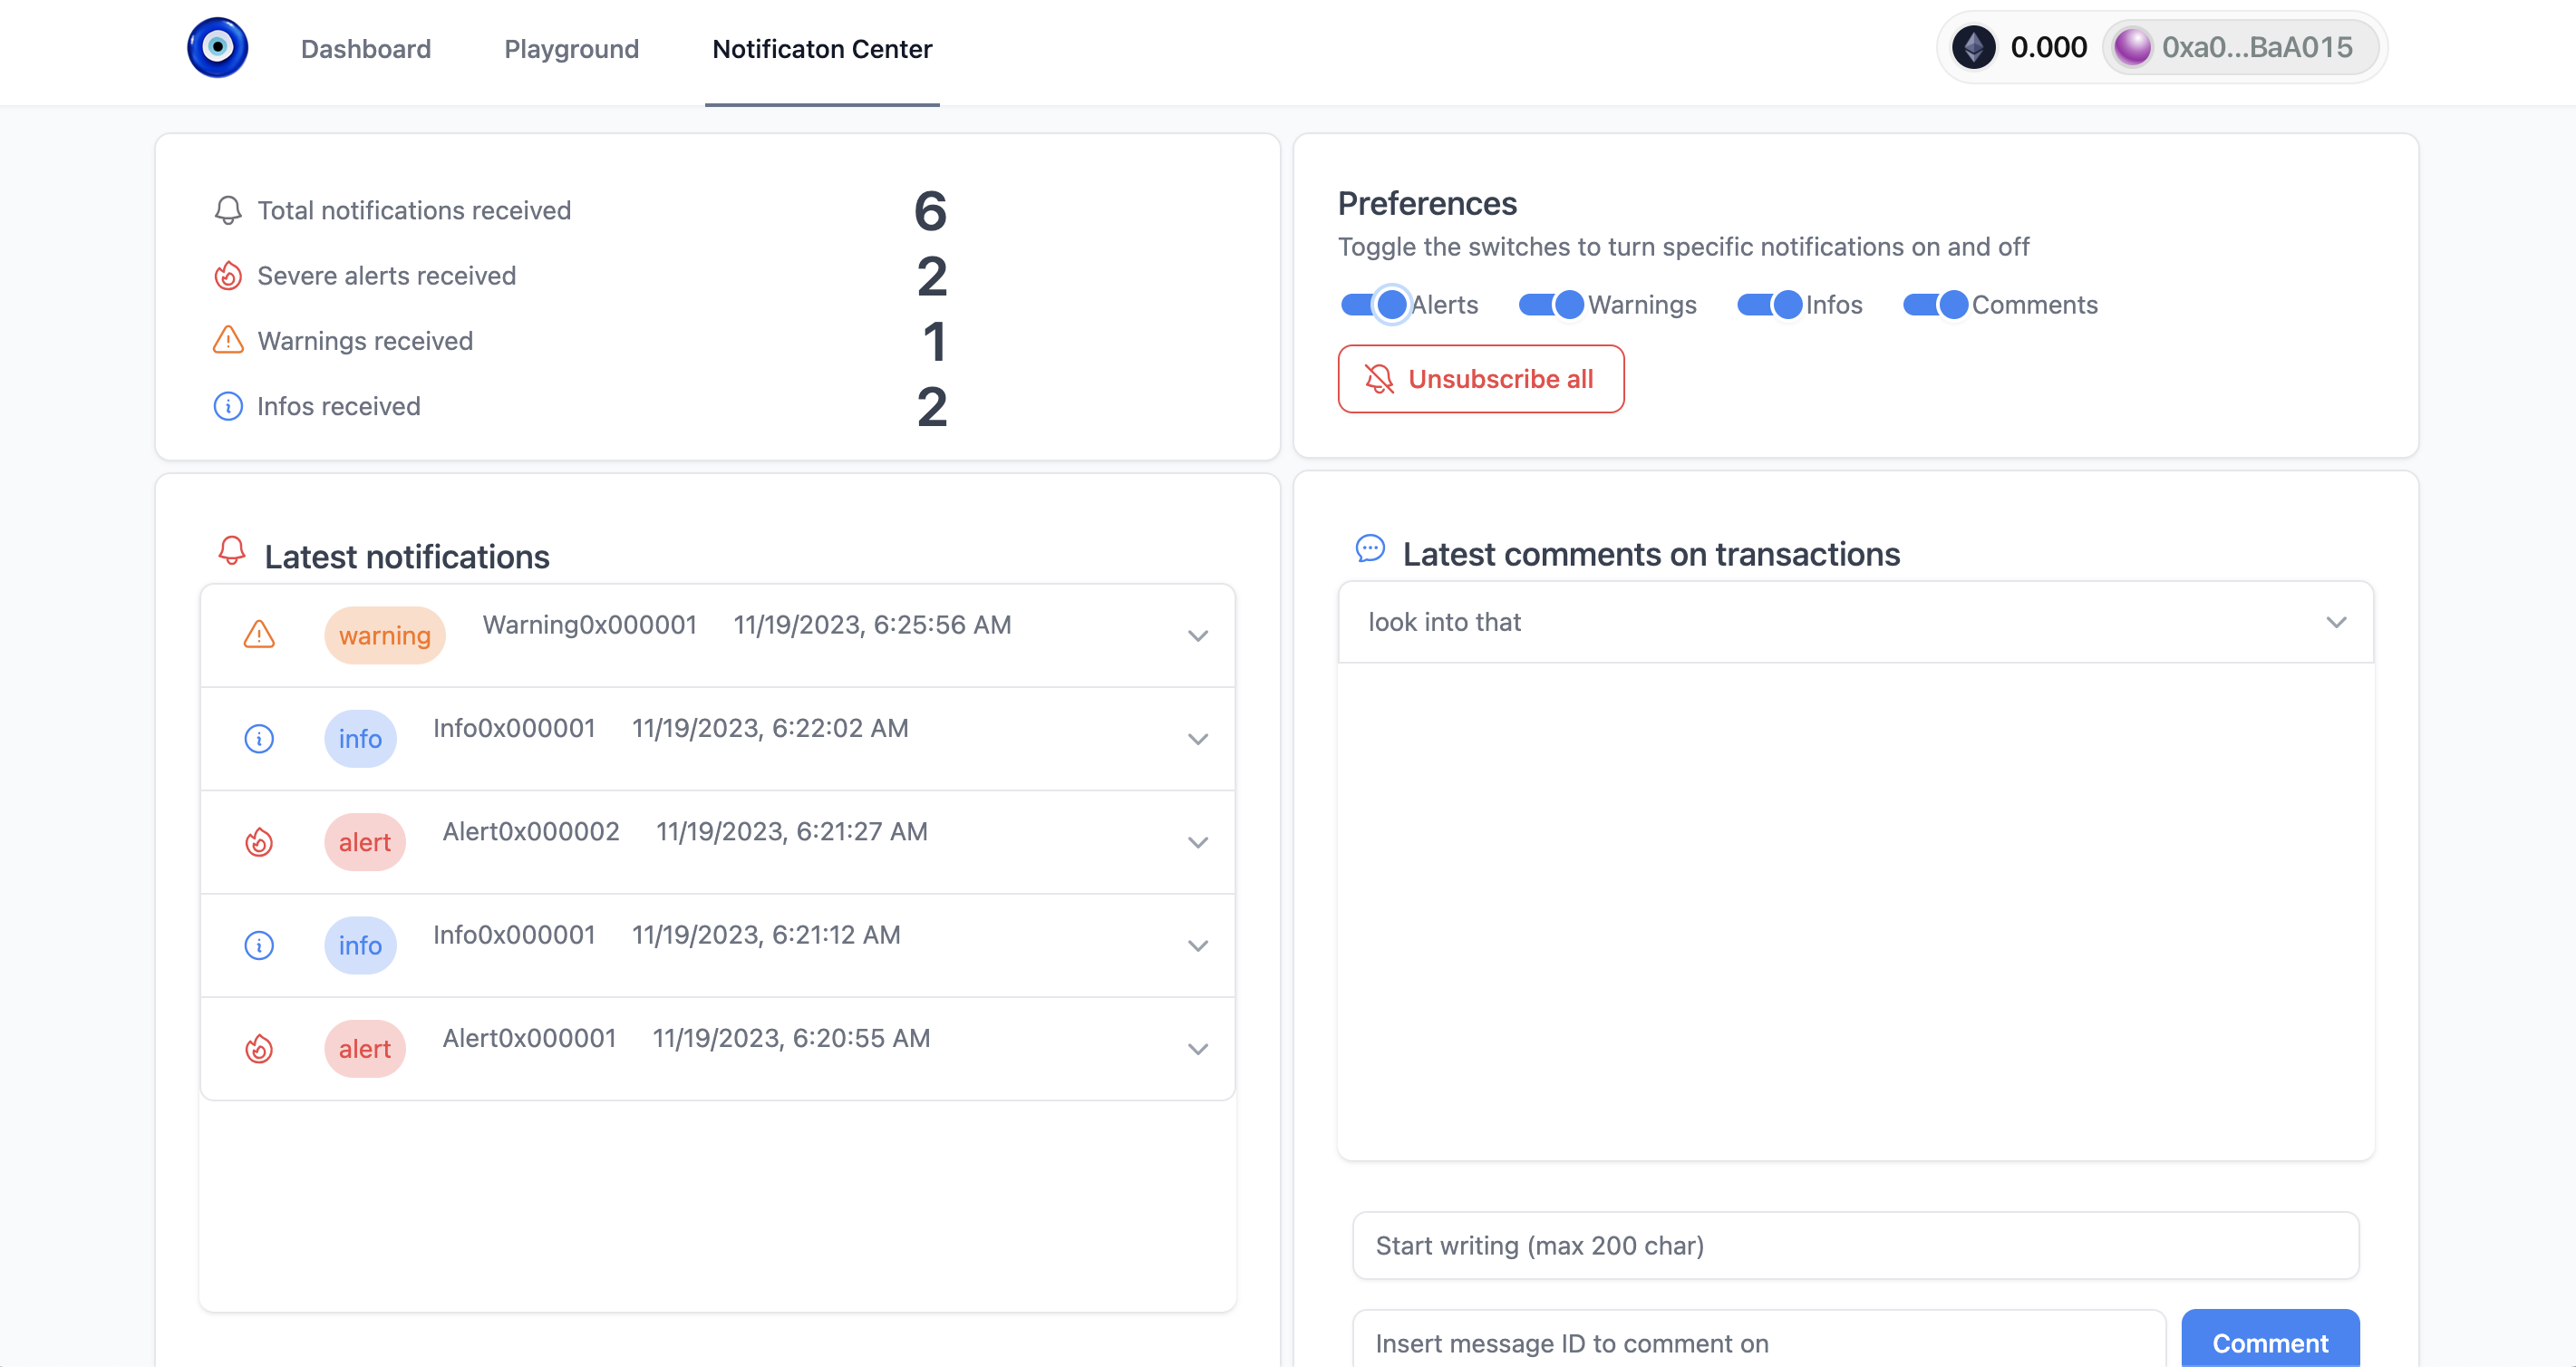2576x1367 pixels.
Task: Click warning triangle icon in Warning0x000001 row
Action: (x=259, y=634)
